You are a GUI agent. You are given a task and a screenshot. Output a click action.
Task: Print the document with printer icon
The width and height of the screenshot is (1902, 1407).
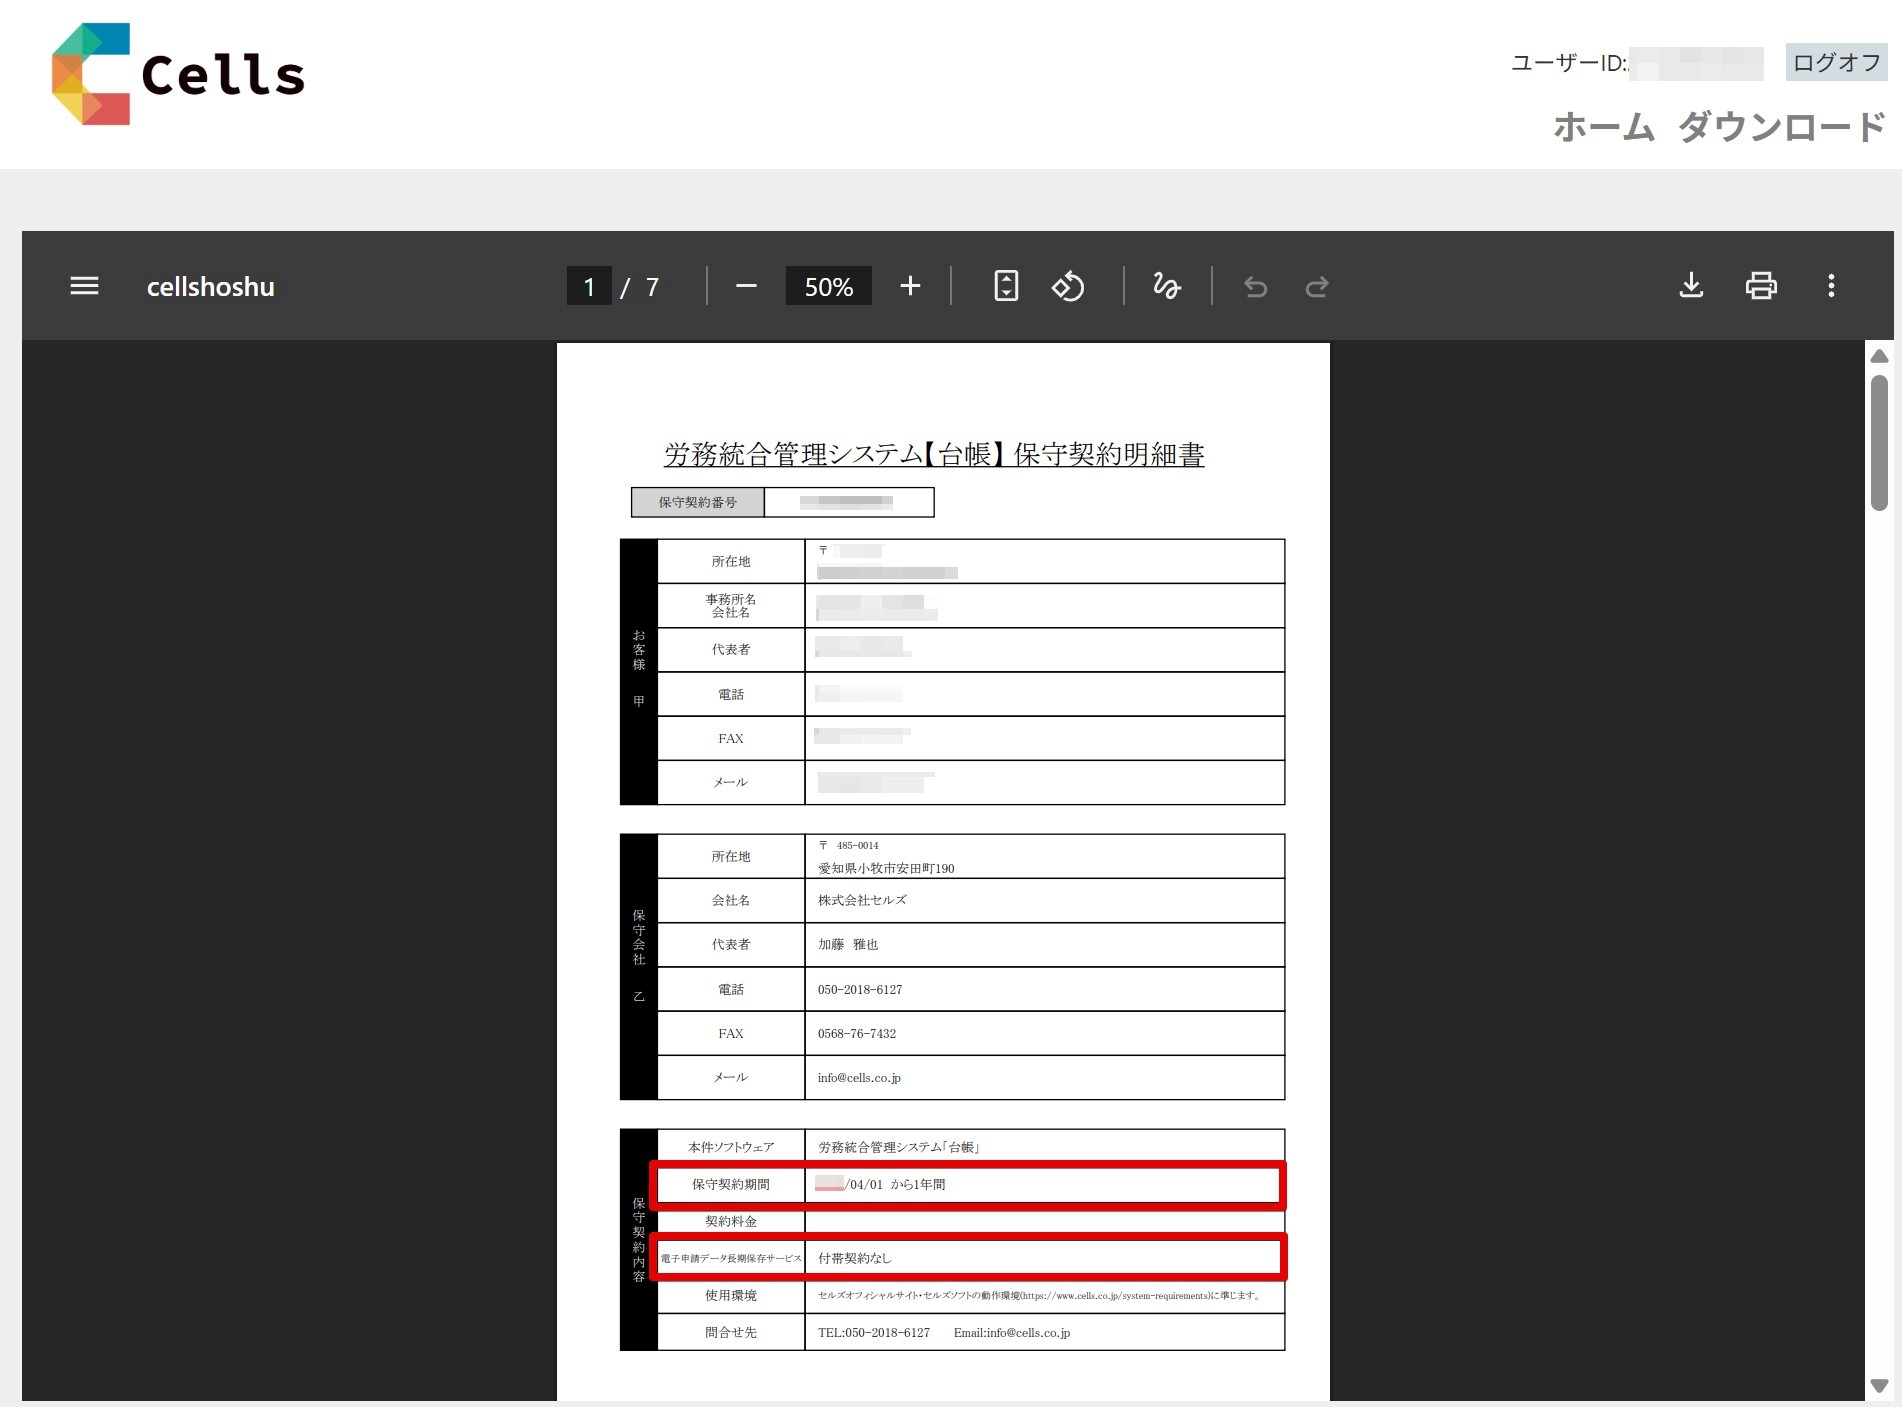point(1761,286)
